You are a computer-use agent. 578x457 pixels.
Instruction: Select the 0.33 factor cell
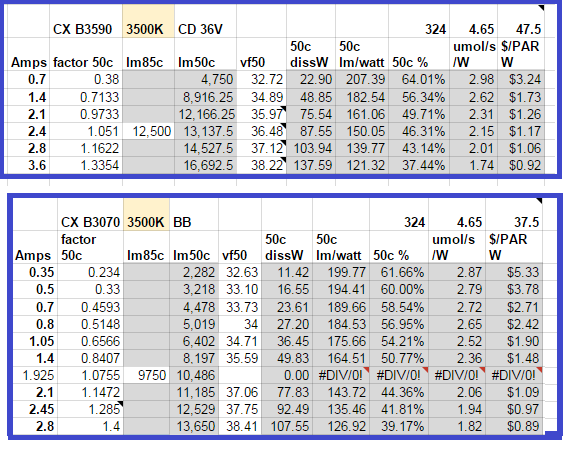[x=90, y=289]
